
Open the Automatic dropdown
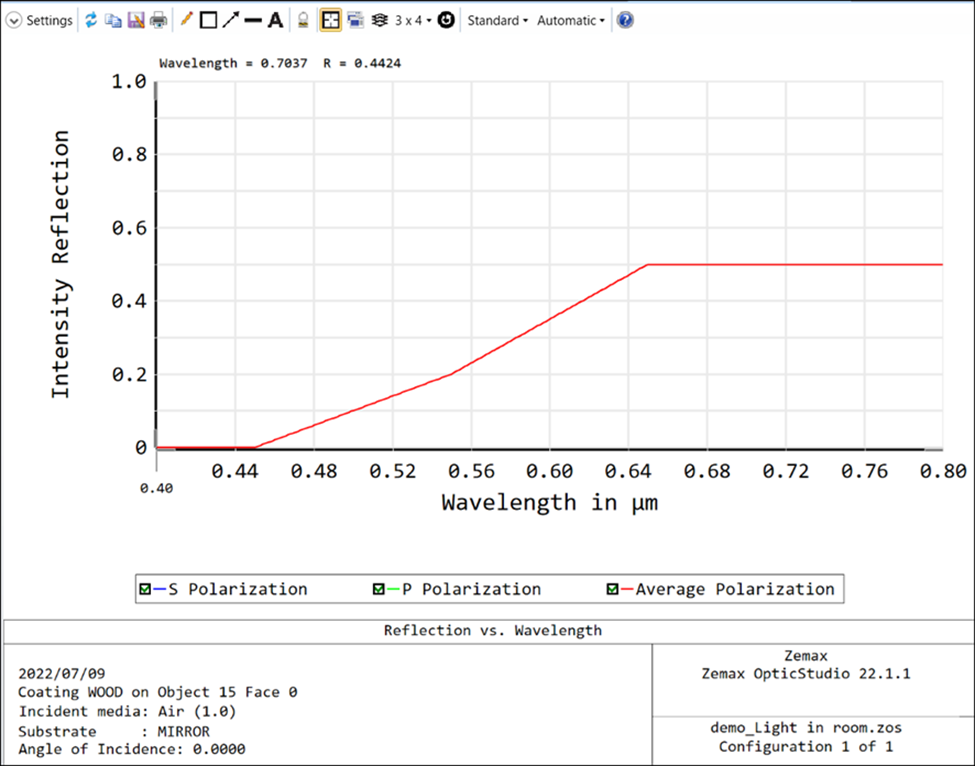coord(571,21)
